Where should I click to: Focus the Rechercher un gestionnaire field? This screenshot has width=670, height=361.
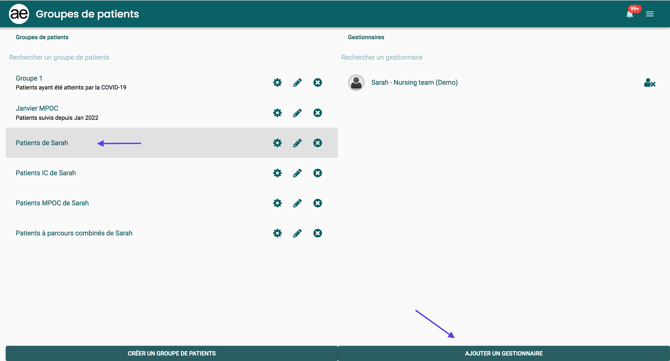503,57
